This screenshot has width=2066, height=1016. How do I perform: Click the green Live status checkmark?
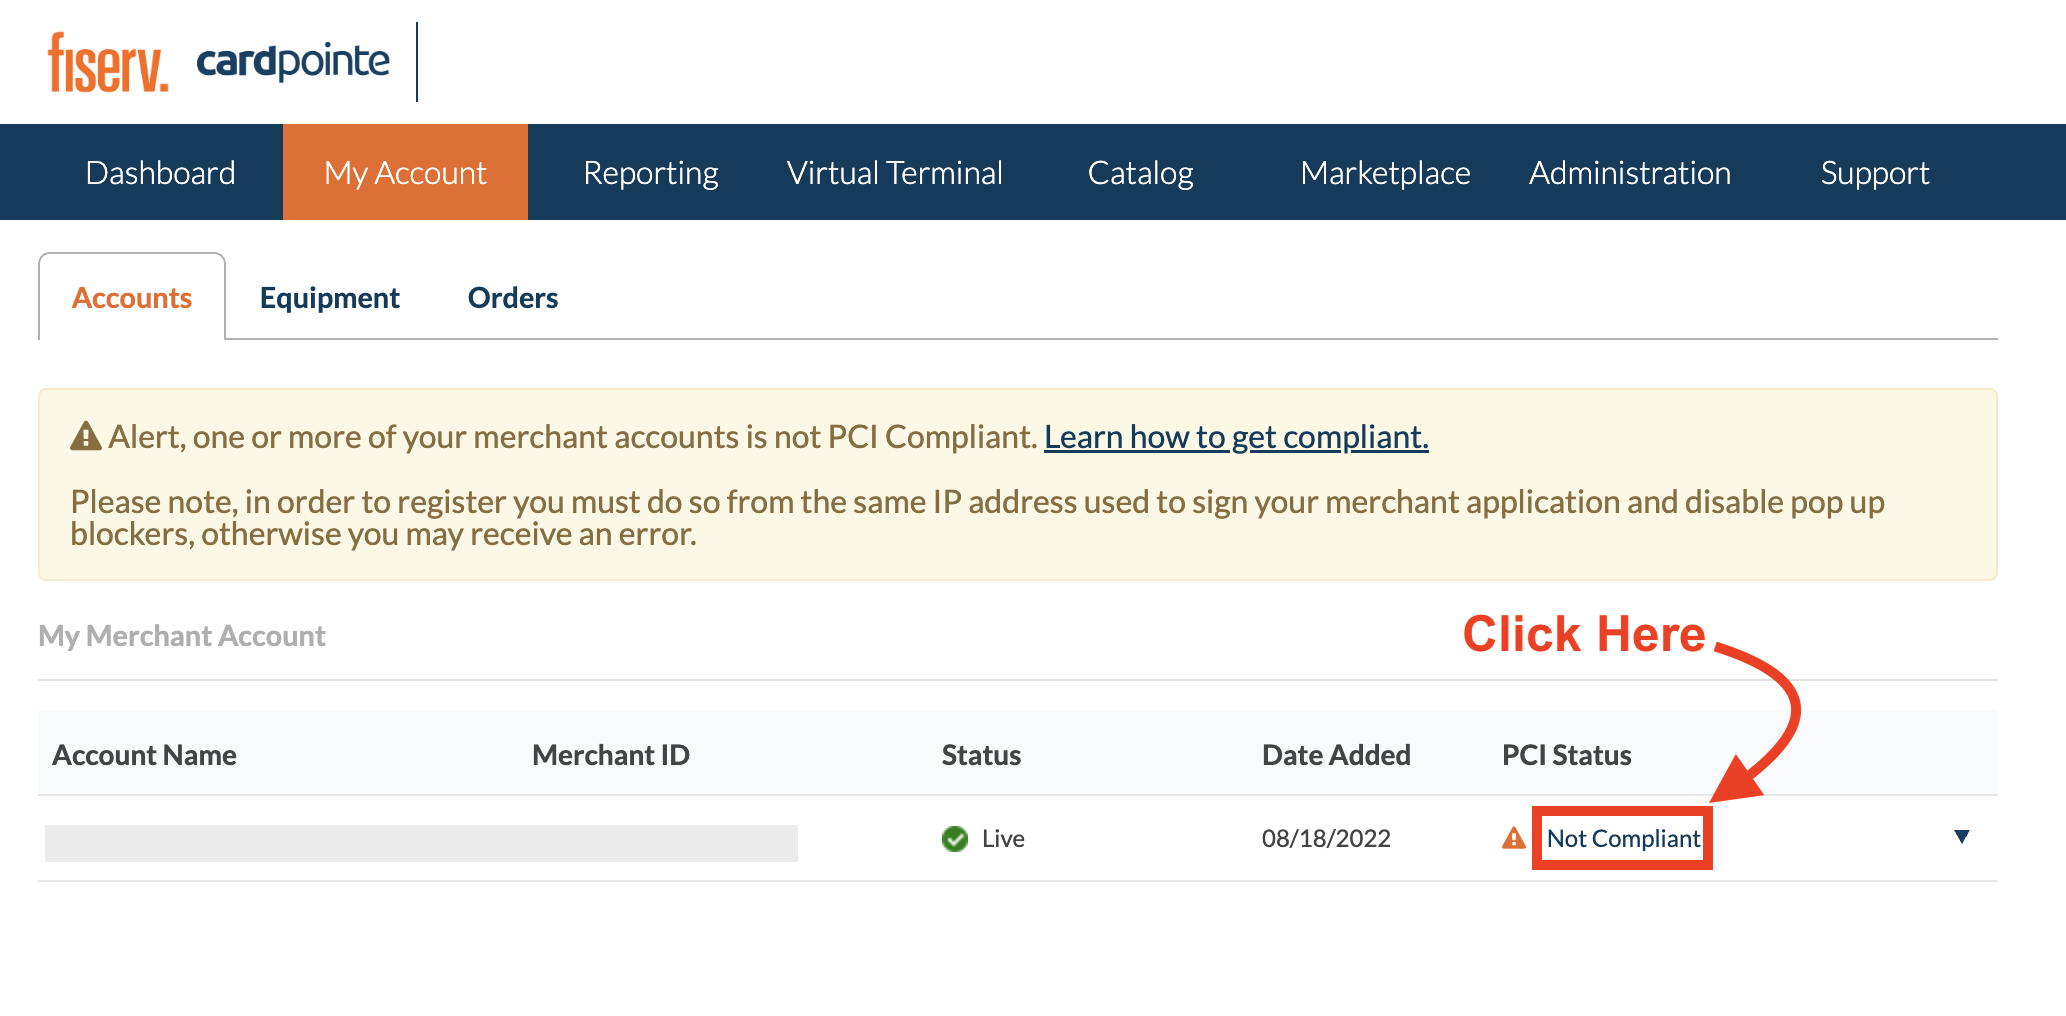[x=955, y=839]
